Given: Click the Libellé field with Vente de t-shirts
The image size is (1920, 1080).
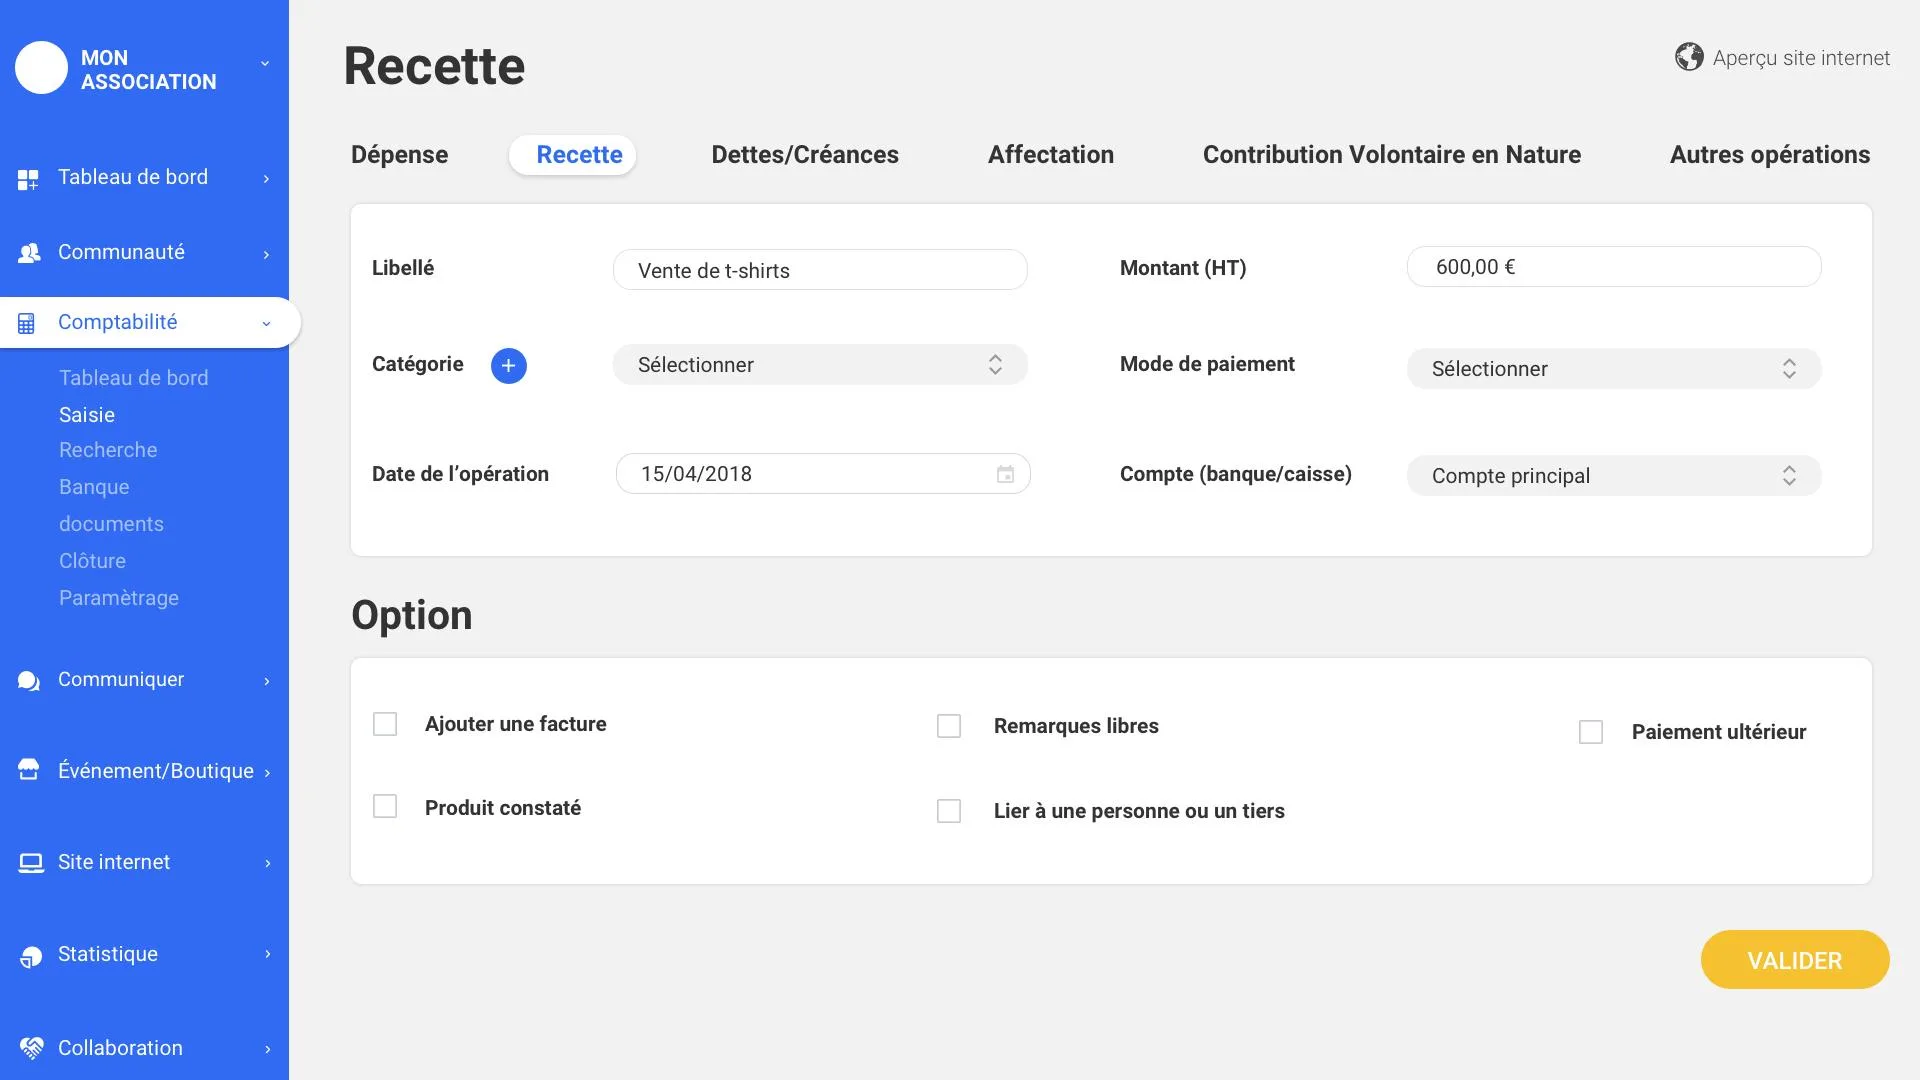Looking at the screenshot, I should click(820, 270).
